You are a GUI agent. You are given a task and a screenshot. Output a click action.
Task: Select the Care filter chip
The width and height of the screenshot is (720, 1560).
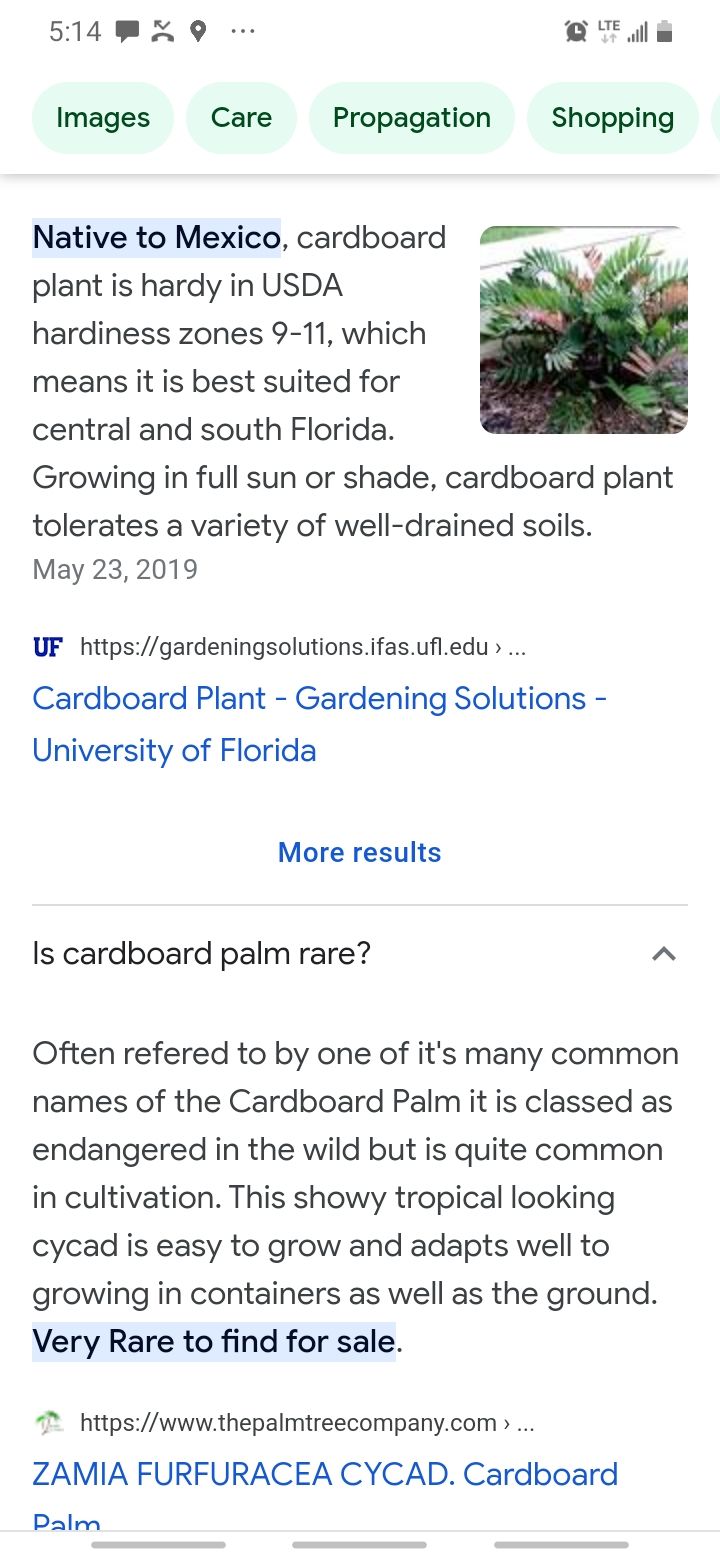pyautogui.click(x=241, y=118)
